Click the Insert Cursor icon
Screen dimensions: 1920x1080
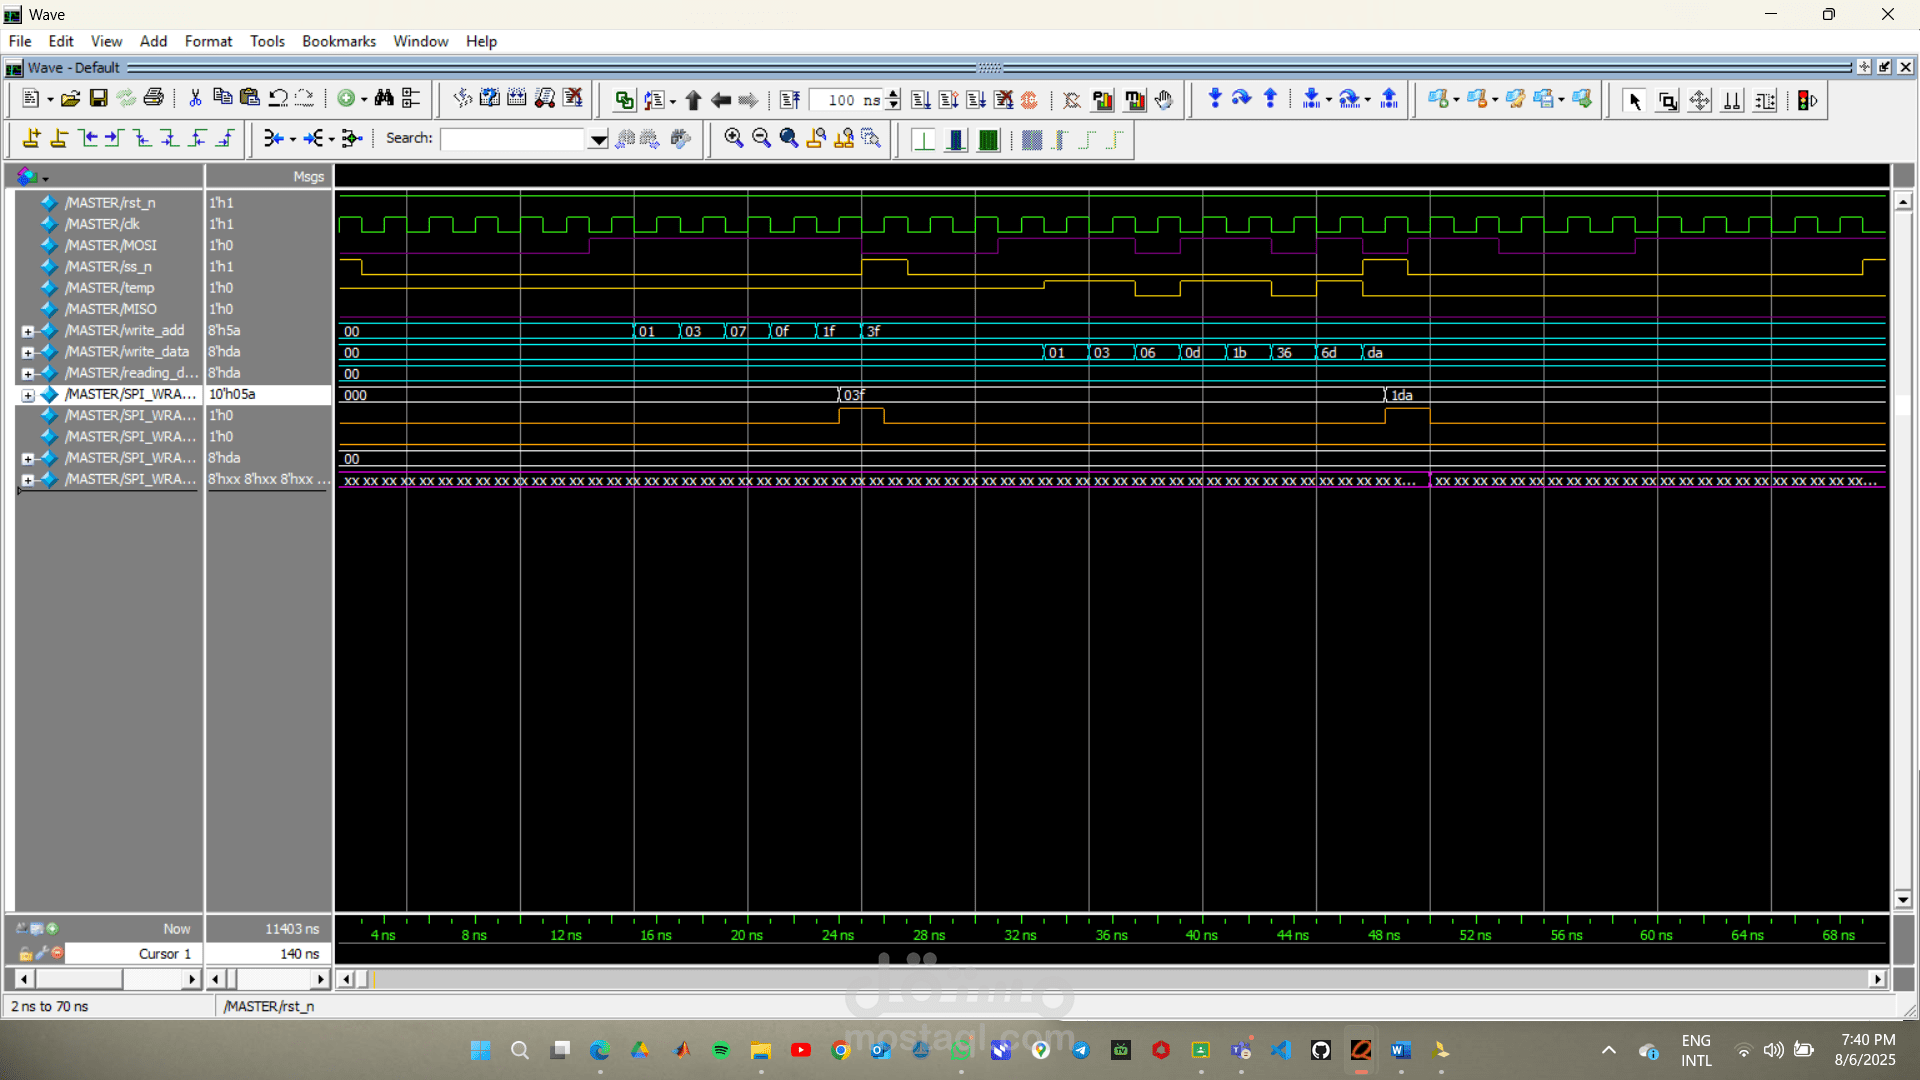click(32, 138)
